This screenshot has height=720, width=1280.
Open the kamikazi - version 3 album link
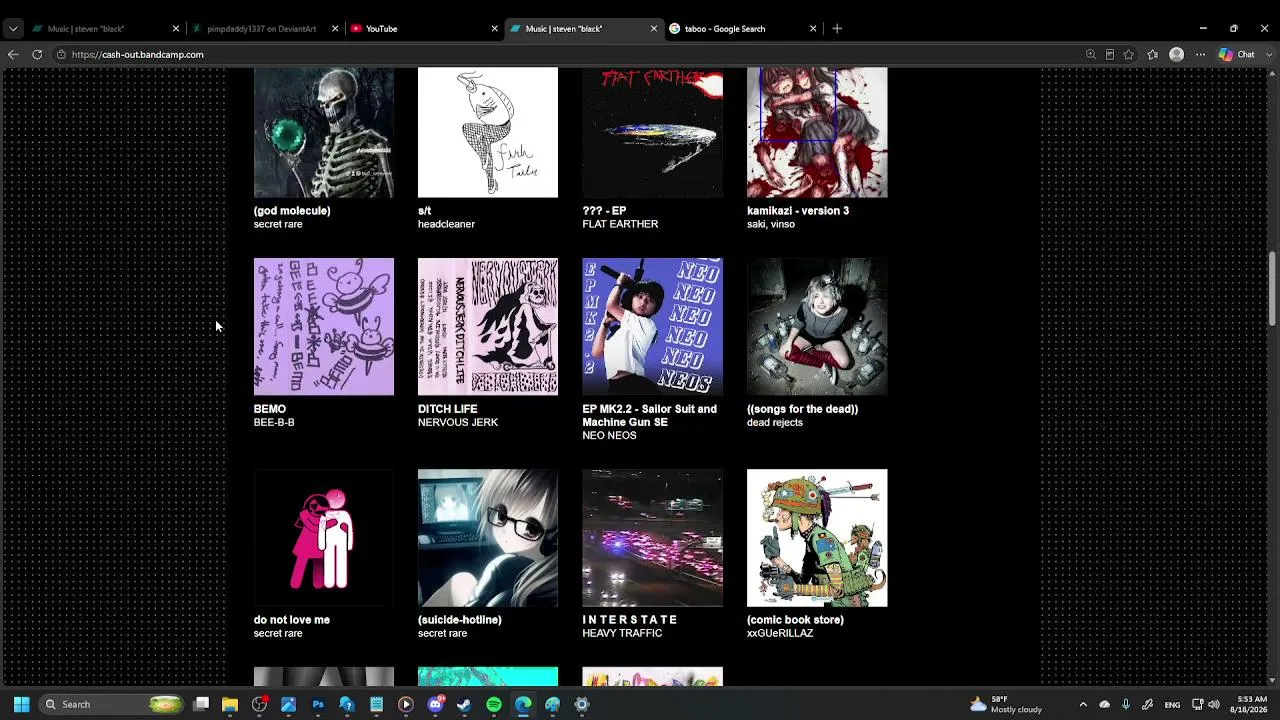pos(798,211)
